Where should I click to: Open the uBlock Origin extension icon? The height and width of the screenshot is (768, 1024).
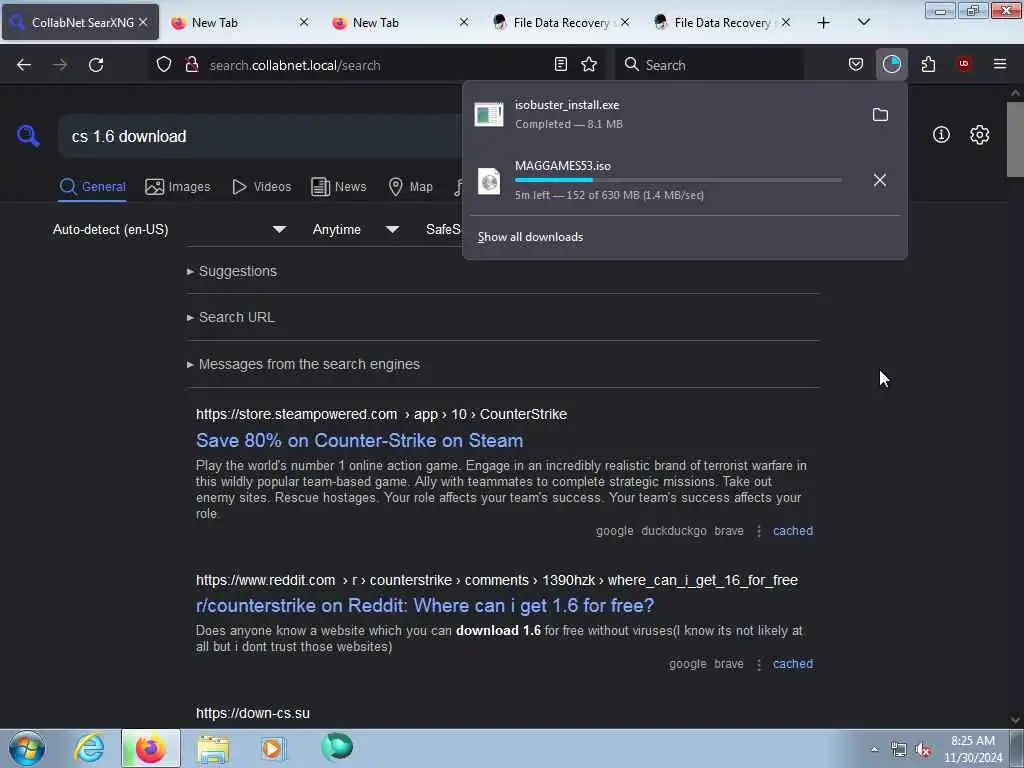tap(964, 64)
